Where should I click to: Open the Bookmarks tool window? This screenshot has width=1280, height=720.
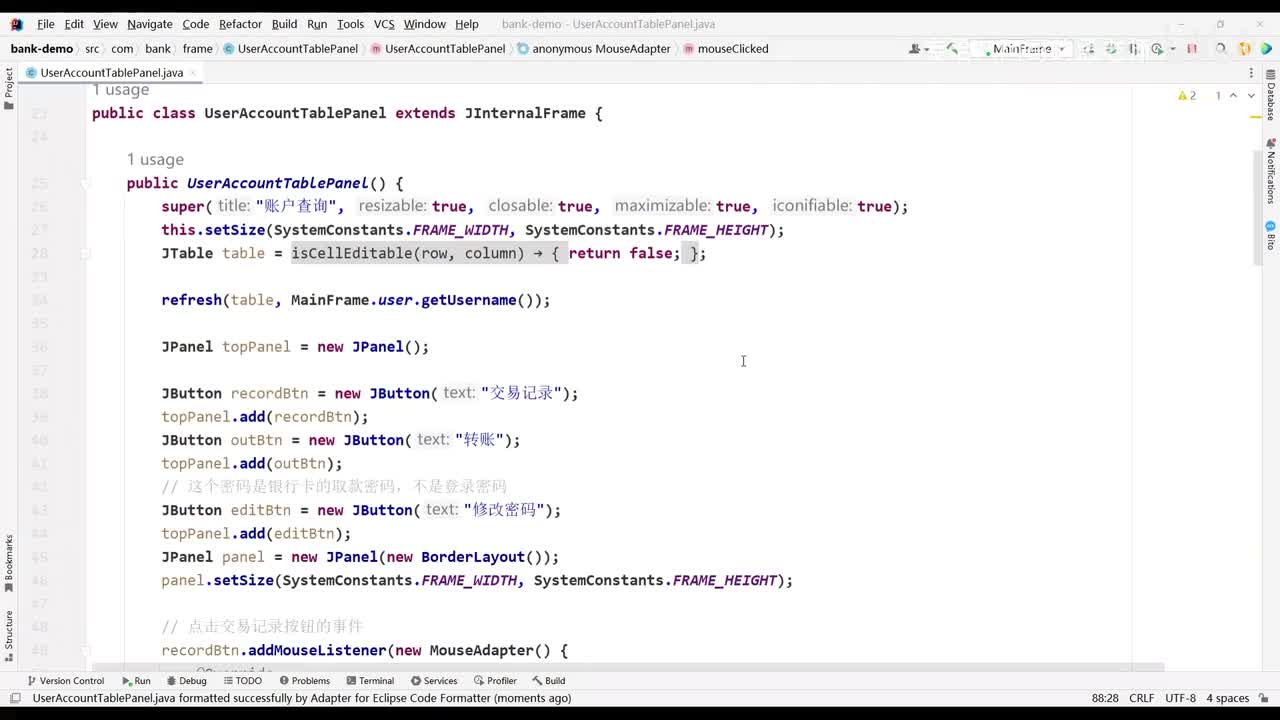9,563
